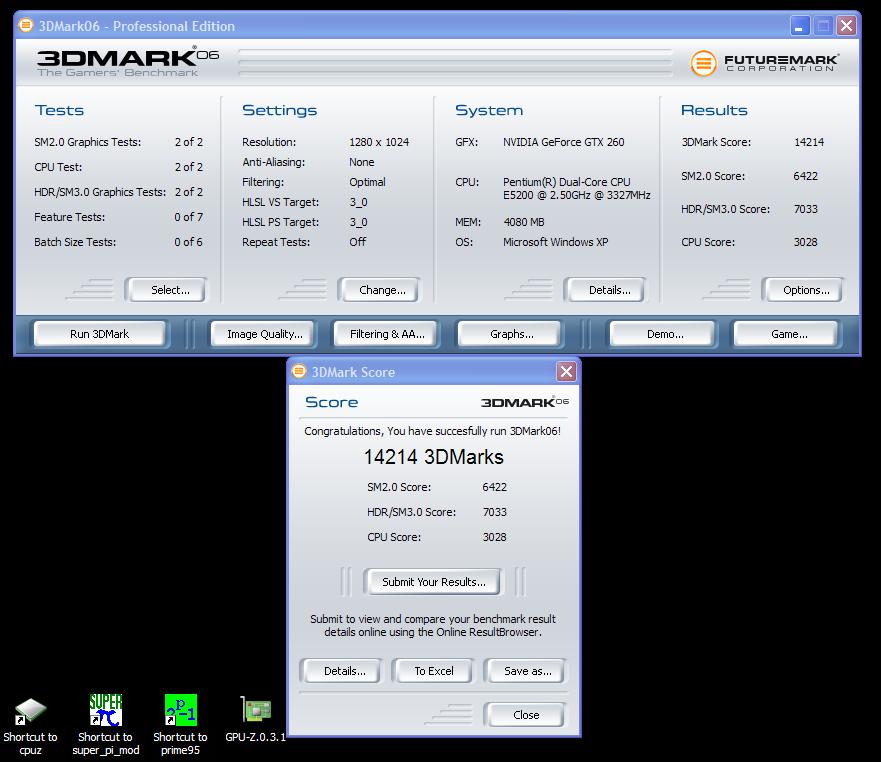Screen dimensions: 881x762
Task: Launch the Game... button
Action: point(789,334)
